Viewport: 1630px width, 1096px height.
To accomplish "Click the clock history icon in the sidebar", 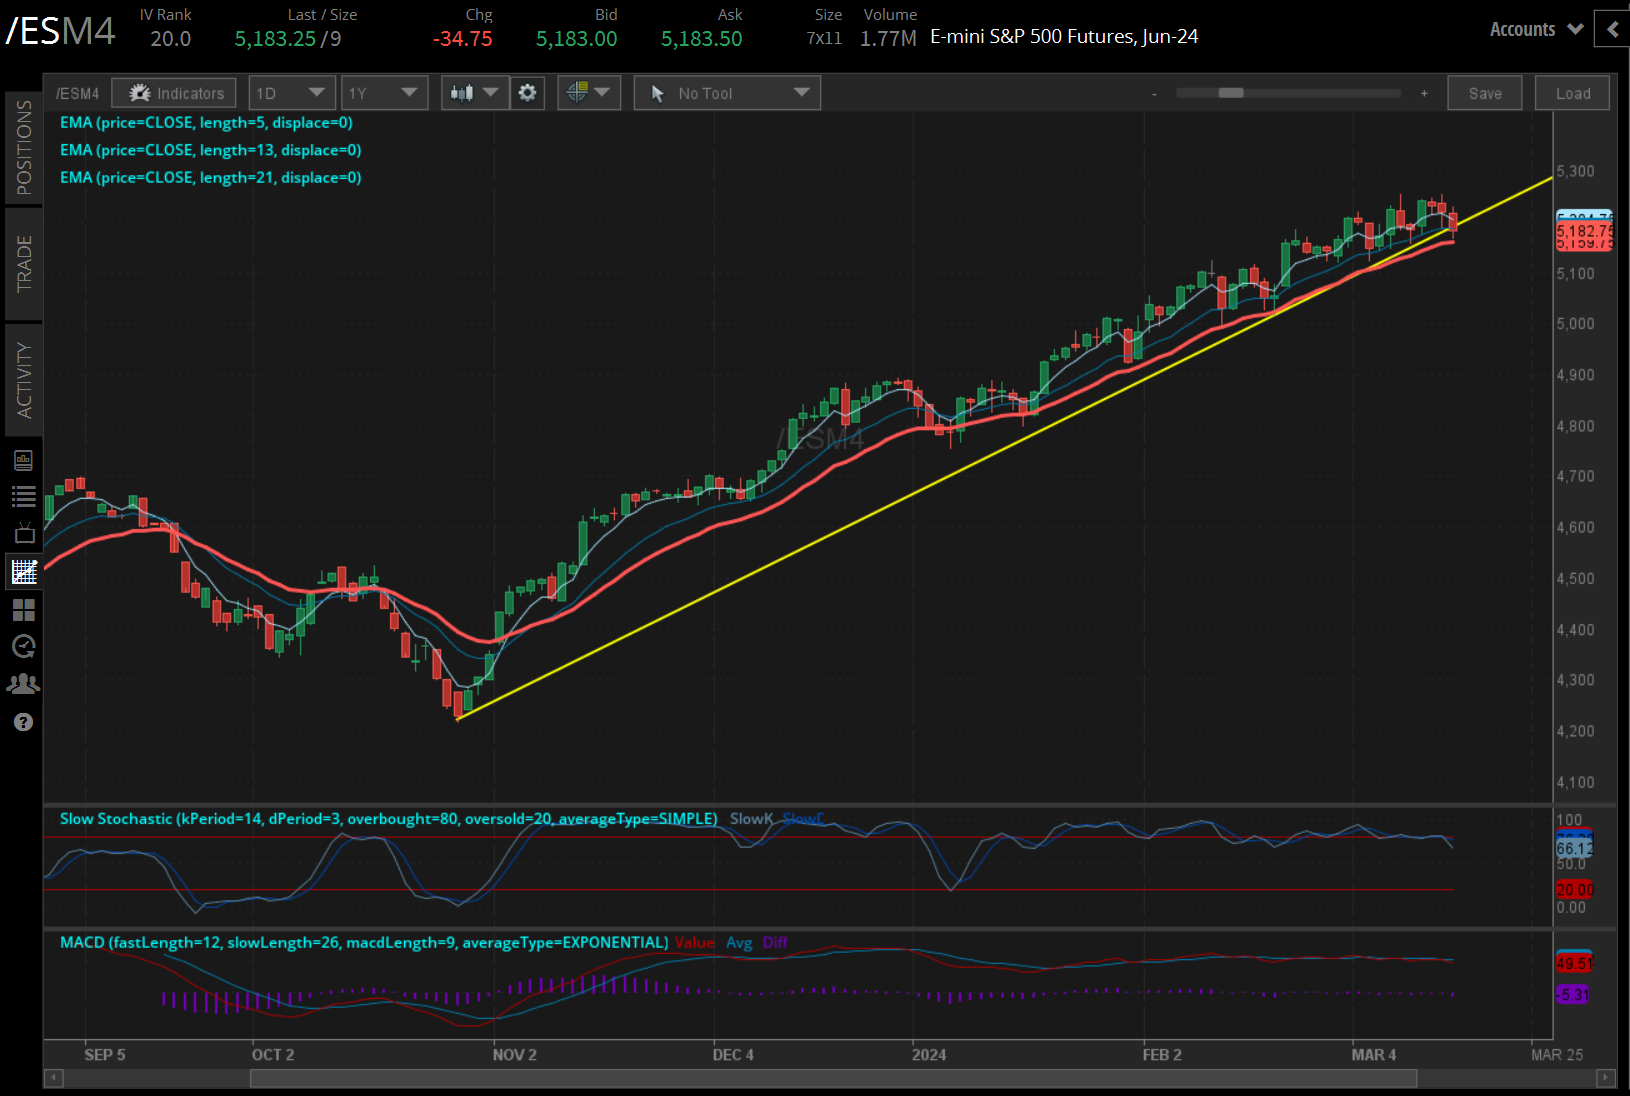I will [x=24, y=647].
